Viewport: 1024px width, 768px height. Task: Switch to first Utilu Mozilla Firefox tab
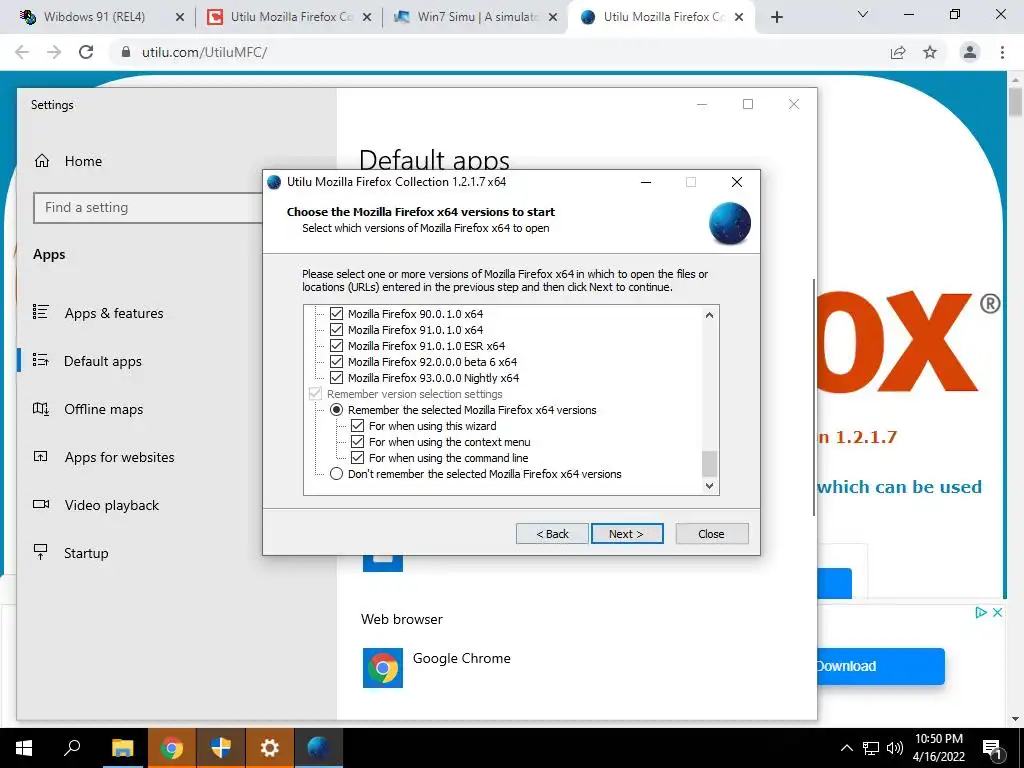291,17
